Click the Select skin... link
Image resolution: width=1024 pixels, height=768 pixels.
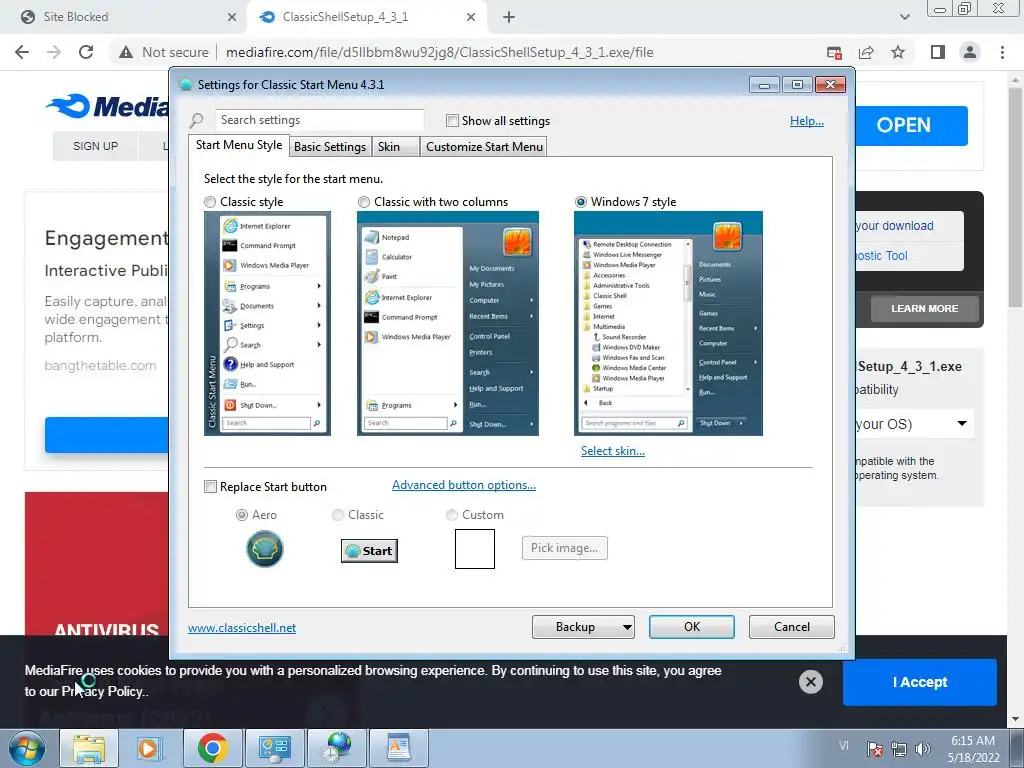click(x=613, y=451)
